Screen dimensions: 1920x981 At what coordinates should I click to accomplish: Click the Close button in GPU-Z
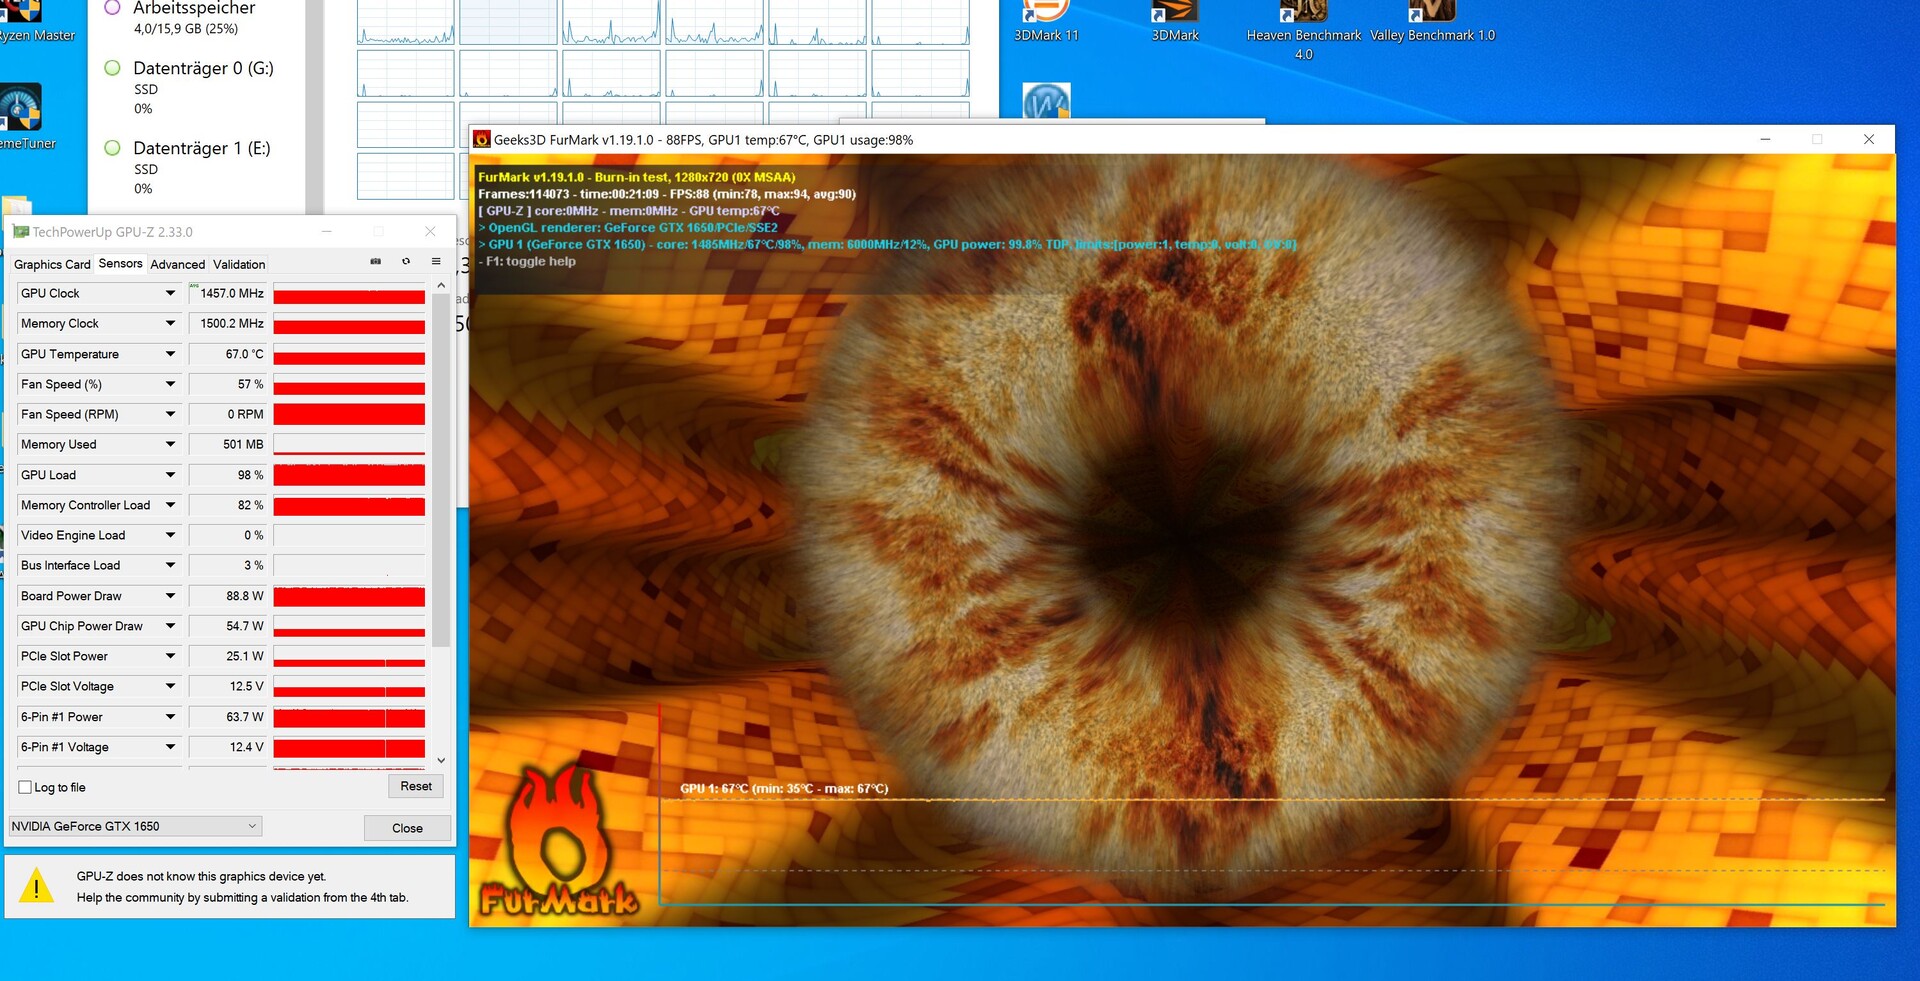point(407,828)
